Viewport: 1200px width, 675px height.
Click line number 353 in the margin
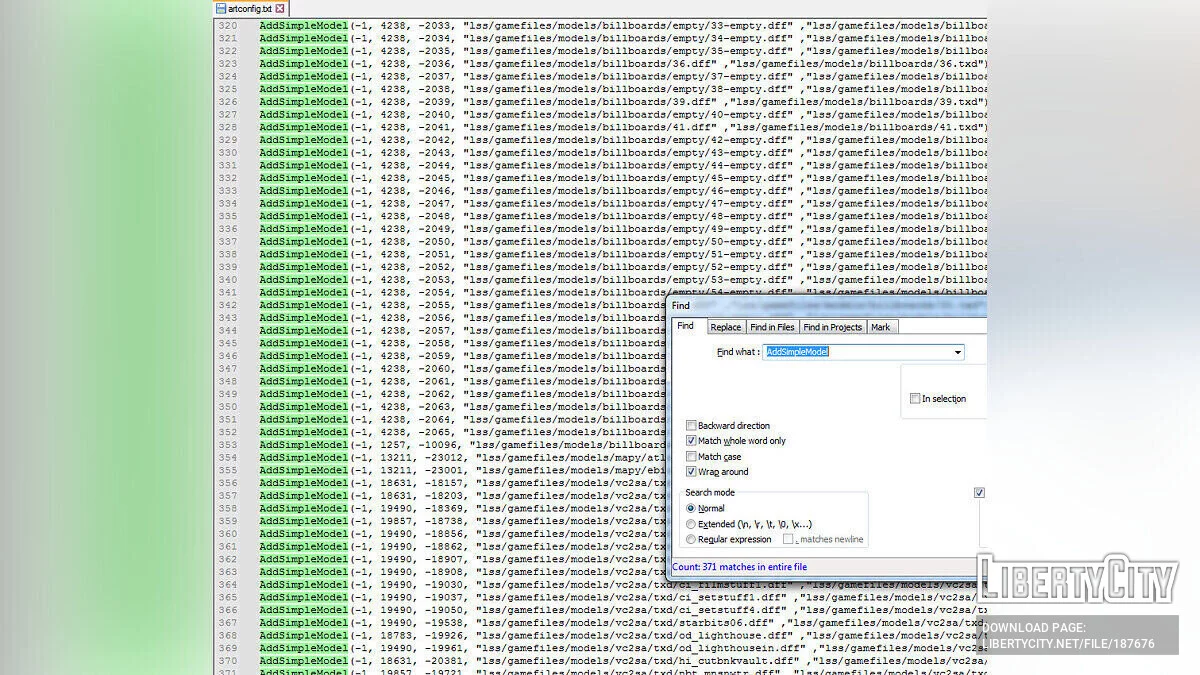tap(228, 445)
